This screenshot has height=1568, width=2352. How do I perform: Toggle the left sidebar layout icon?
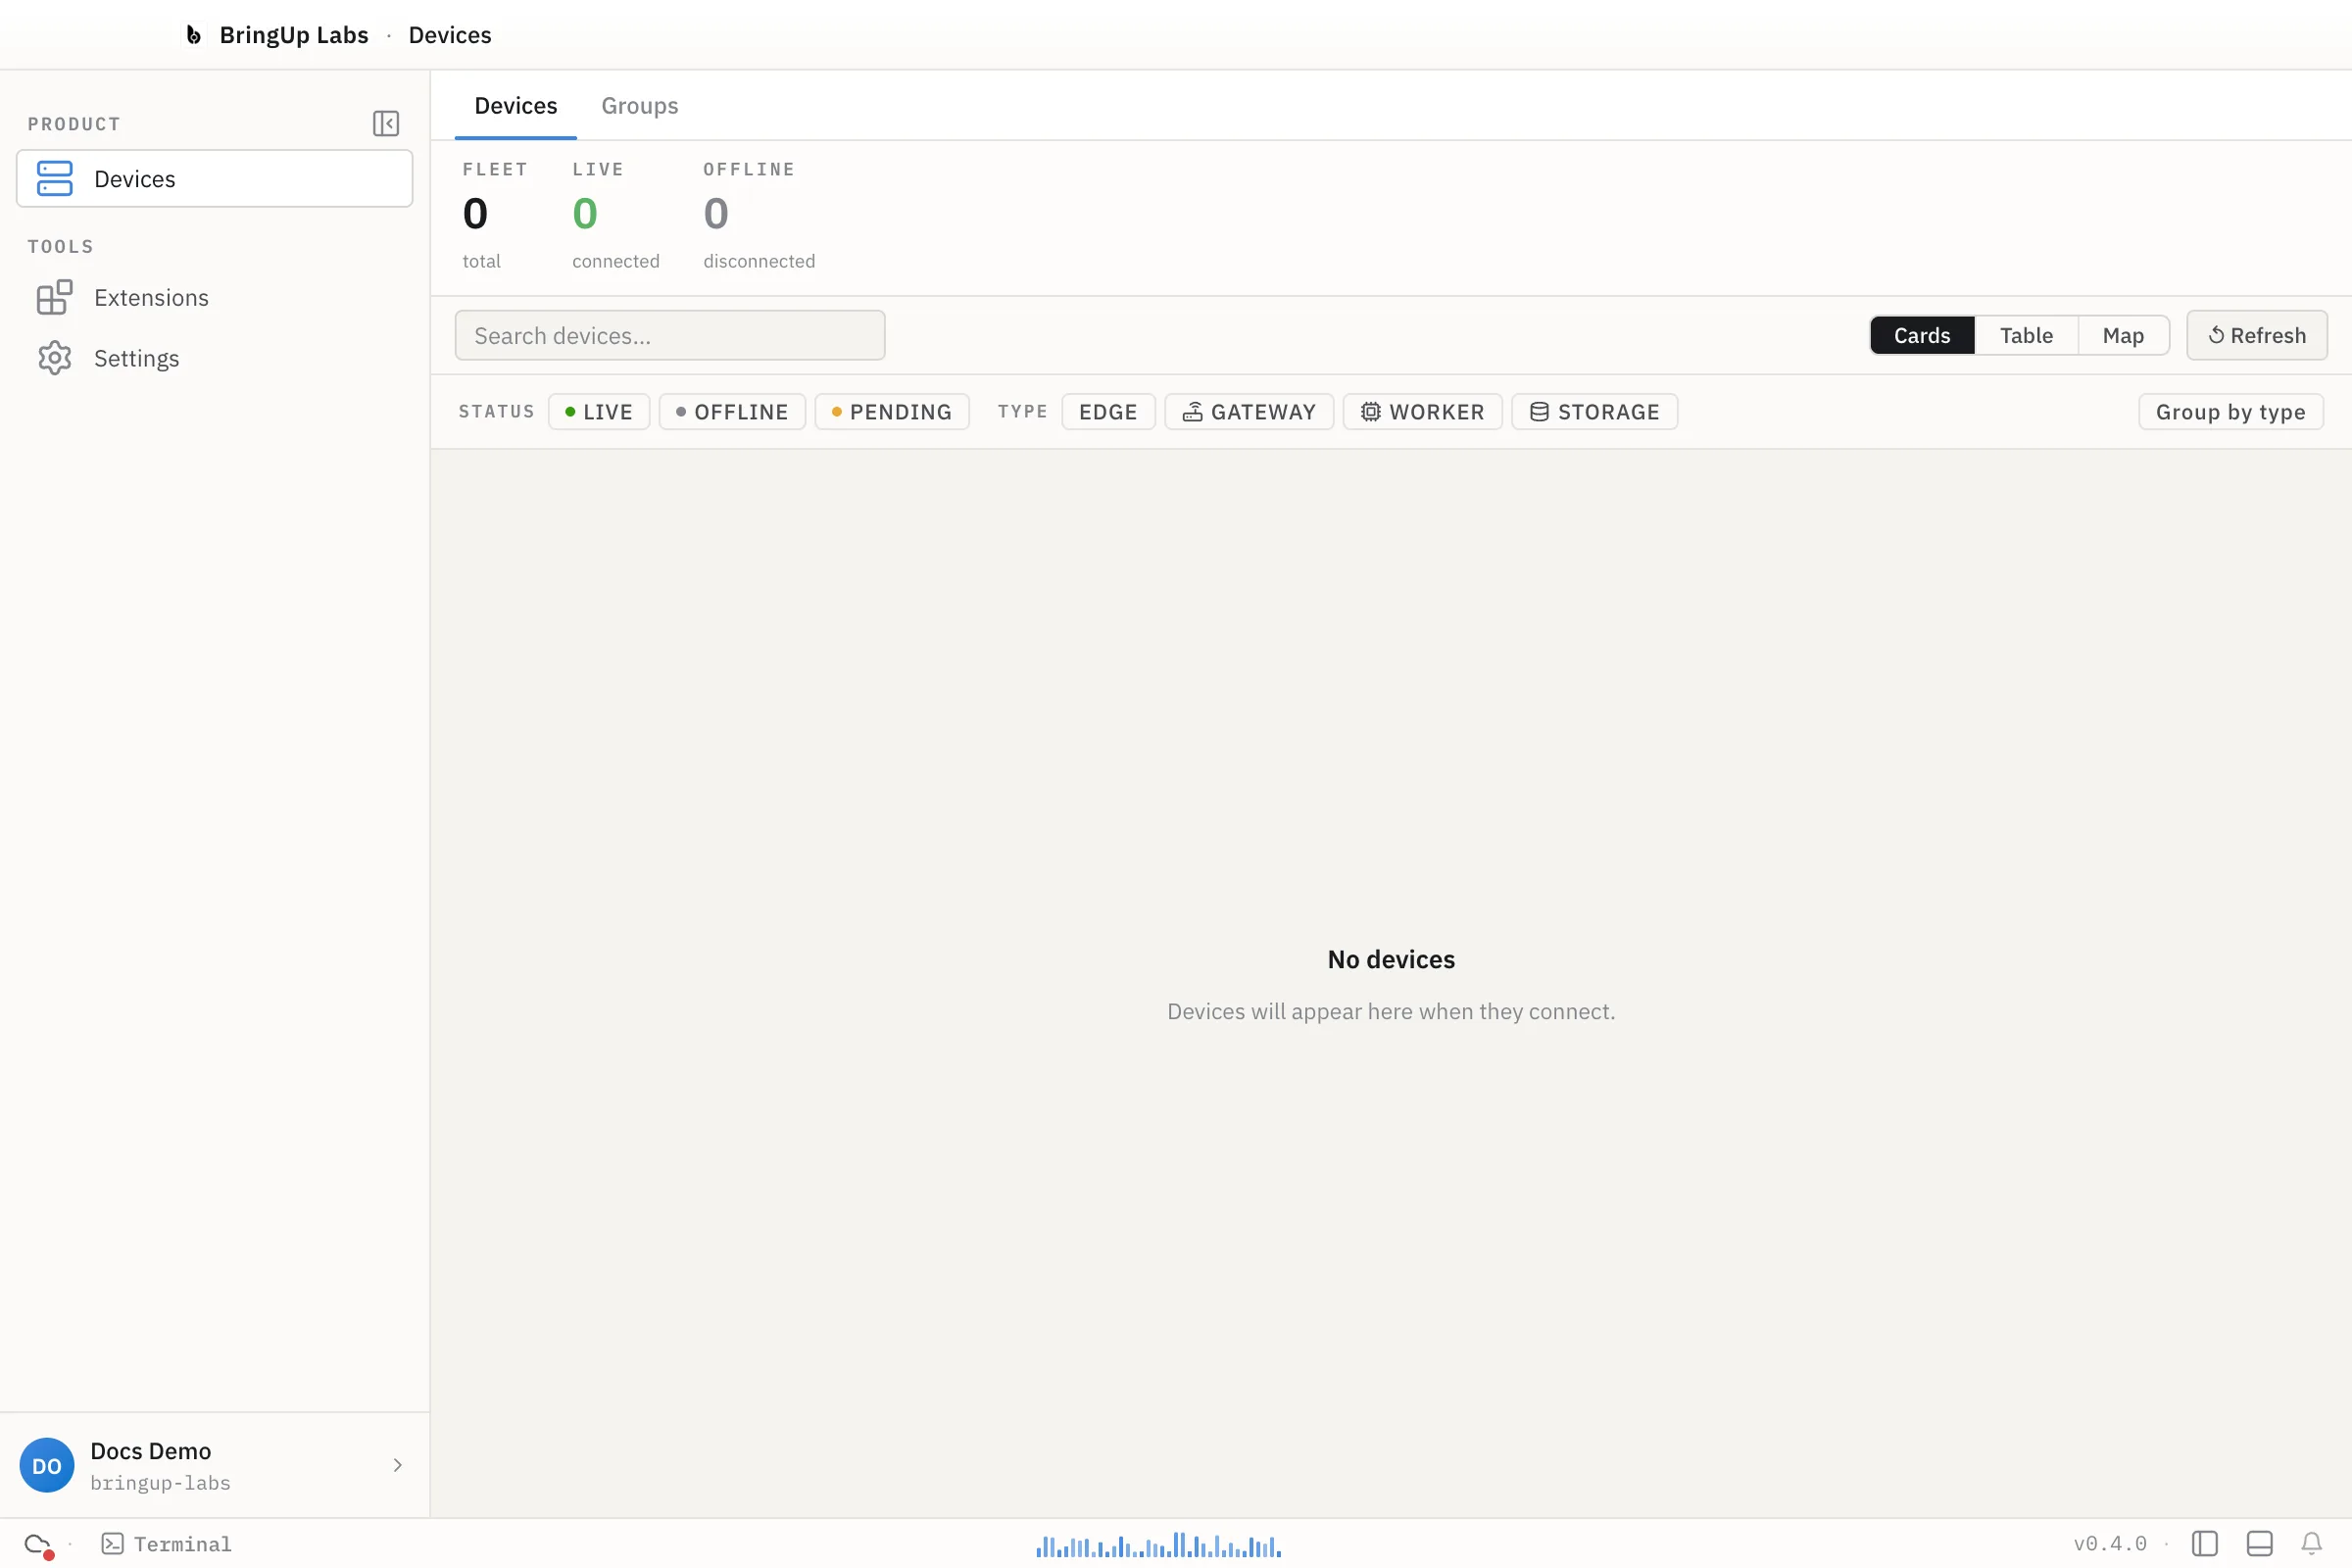2204,1544
